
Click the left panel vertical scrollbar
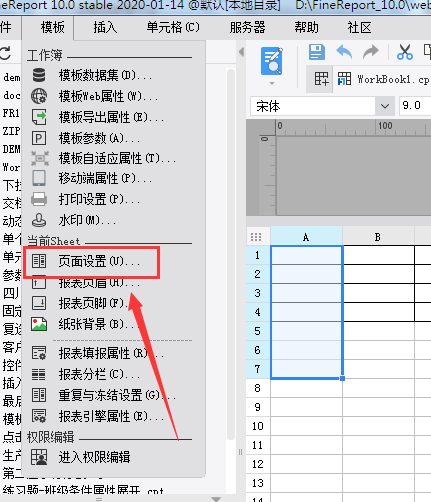pyautogui.click(x=231, y=253)
